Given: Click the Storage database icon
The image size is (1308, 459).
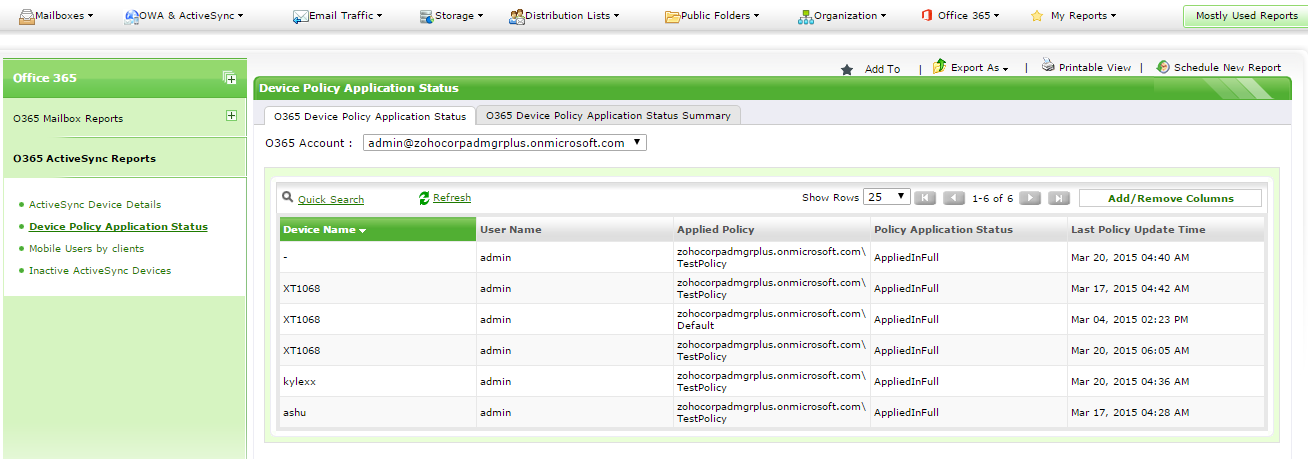Looking at the screenshot, I should 426,17.
